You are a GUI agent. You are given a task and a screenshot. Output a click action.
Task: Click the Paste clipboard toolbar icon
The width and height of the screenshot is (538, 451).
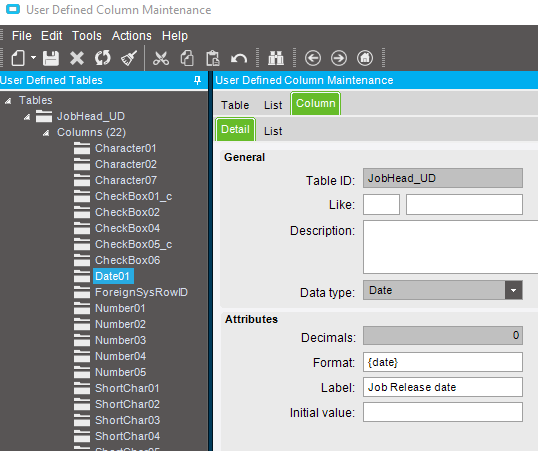tap(213, 58)
